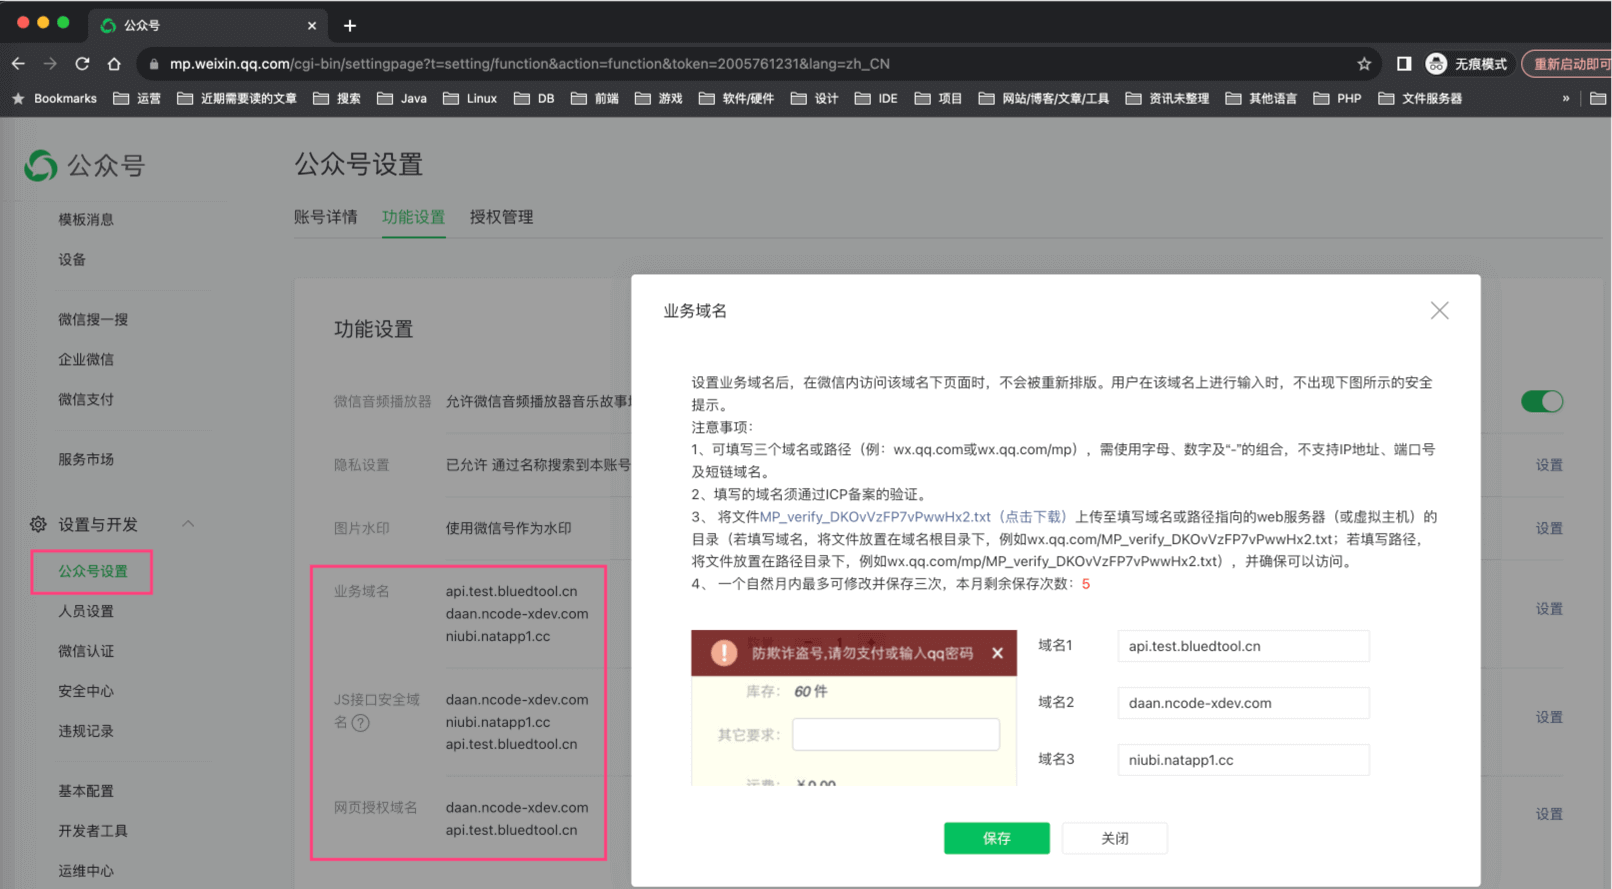Screen dimensions: 1612x889
Task: Switch to the 授权管理 tab
Action: click(501, 217)
